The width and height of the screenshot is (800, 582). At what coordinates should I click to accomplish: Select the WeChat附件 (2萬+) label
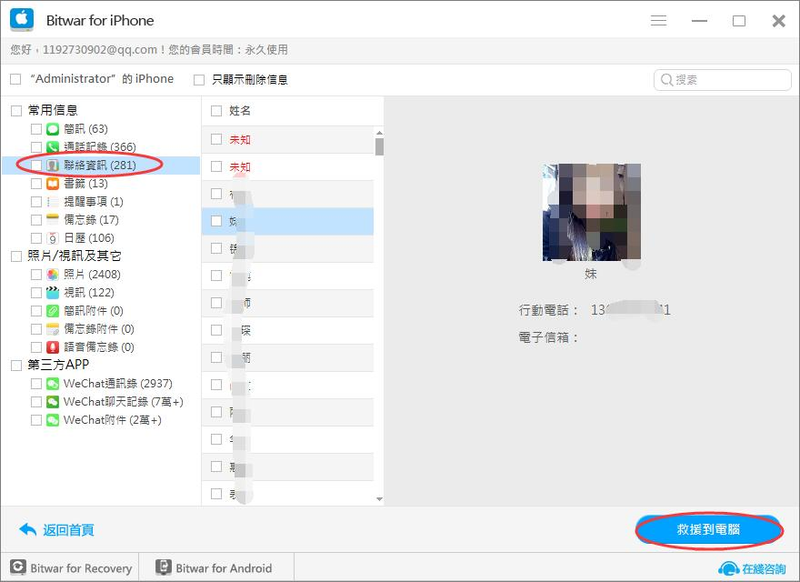pos(112,420)
